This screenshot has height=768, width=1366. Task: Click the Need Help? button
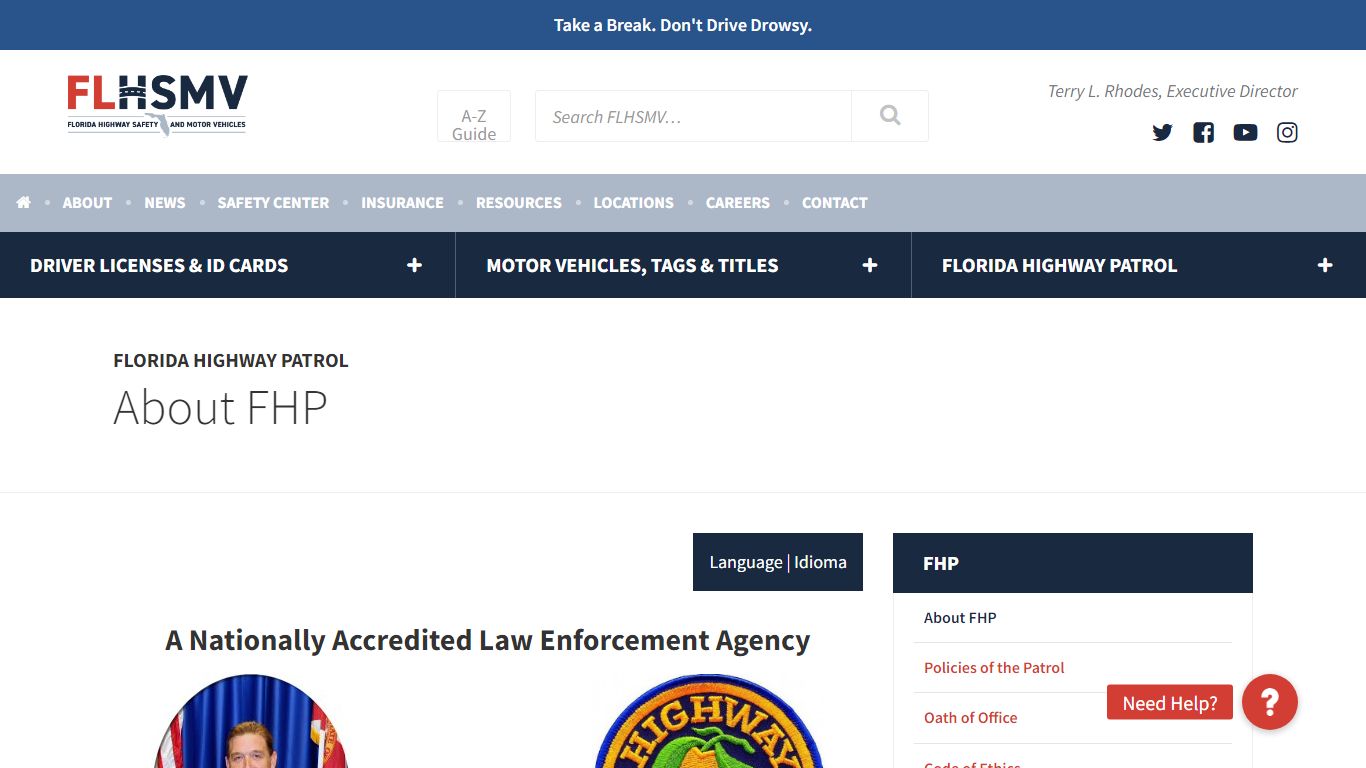click(1170, 702)
